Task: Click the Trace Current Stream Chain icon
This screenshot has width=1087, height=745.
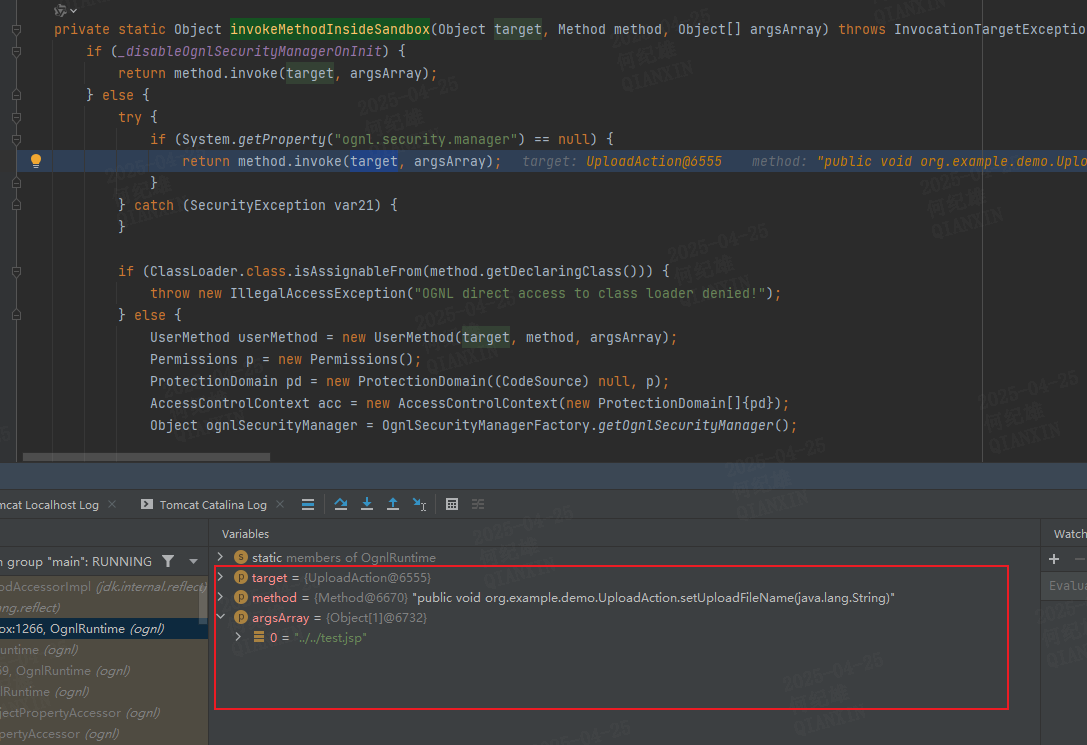Action: [x=478, y=505]
